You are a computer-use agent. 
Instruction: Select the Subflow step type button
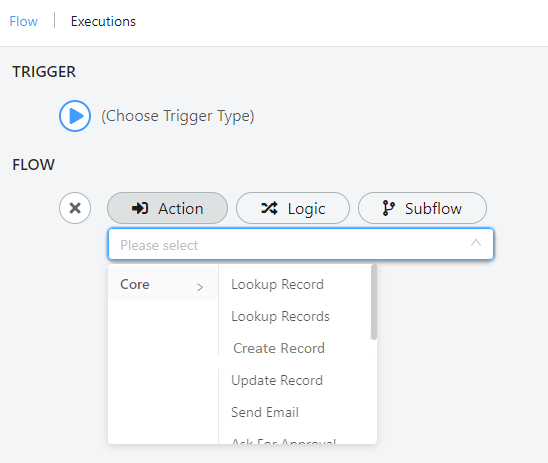click(422, 208)
